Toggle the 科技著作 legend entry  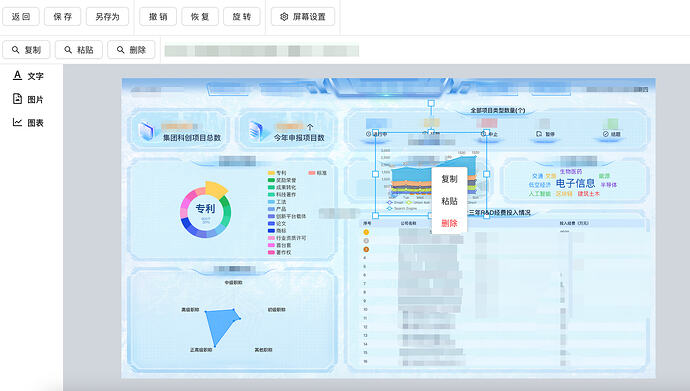282,194
